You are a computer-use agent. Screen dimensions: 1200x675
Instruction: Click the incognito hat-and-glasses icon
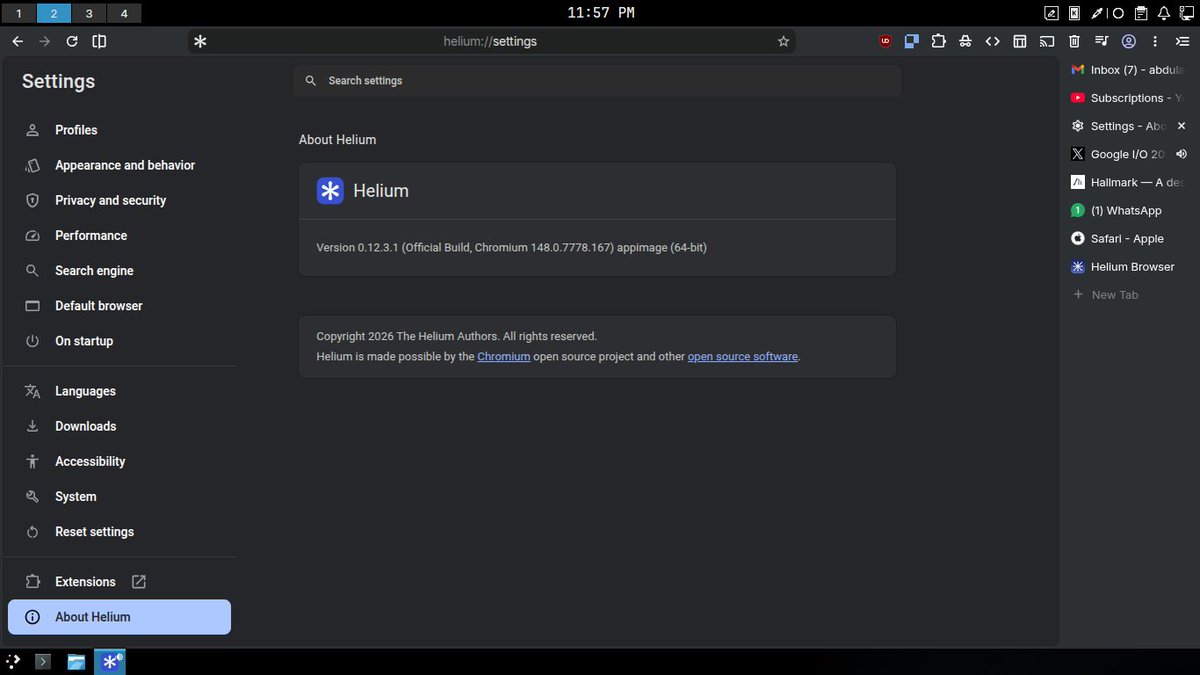(x=965, y=41)
